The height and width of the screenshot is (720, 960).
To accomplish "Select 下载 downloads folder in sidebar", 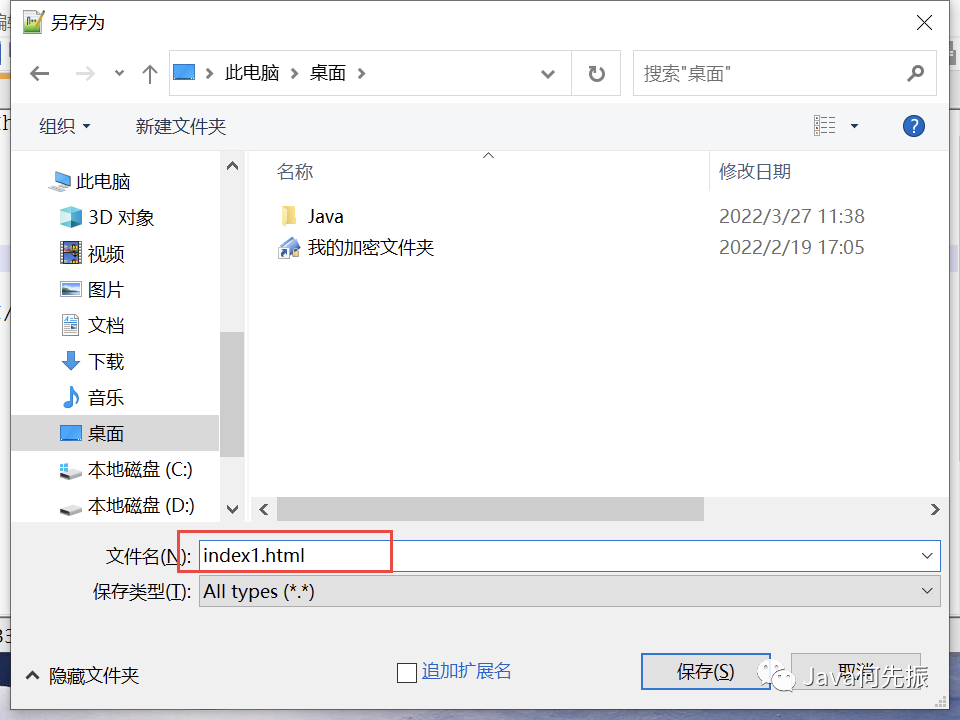I will coord(93,361).
